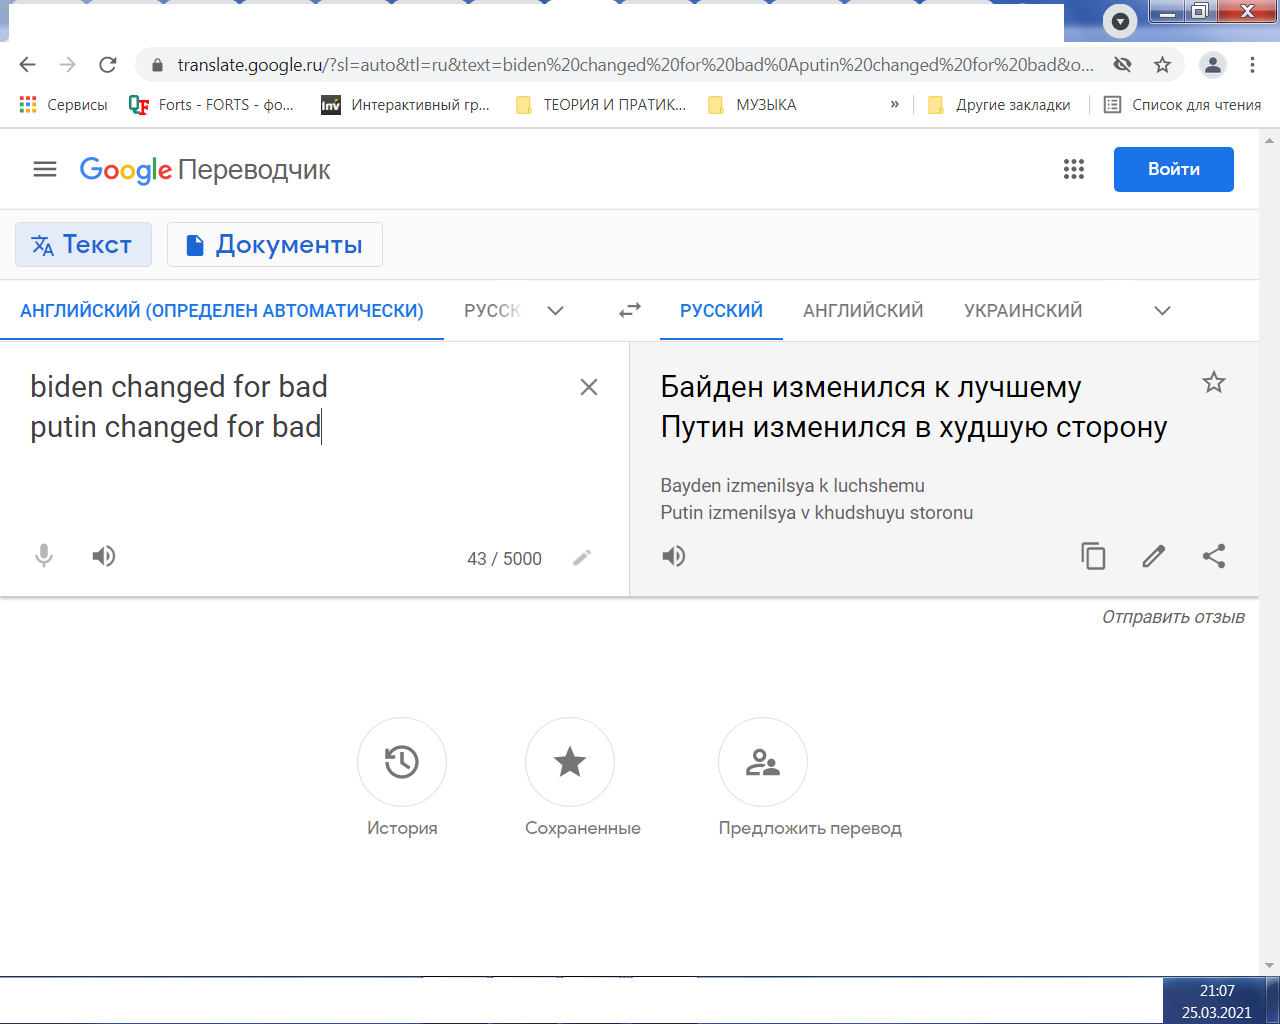
Task: Click the Отправить отзыв feedback link
Action: click(1173, 617)
